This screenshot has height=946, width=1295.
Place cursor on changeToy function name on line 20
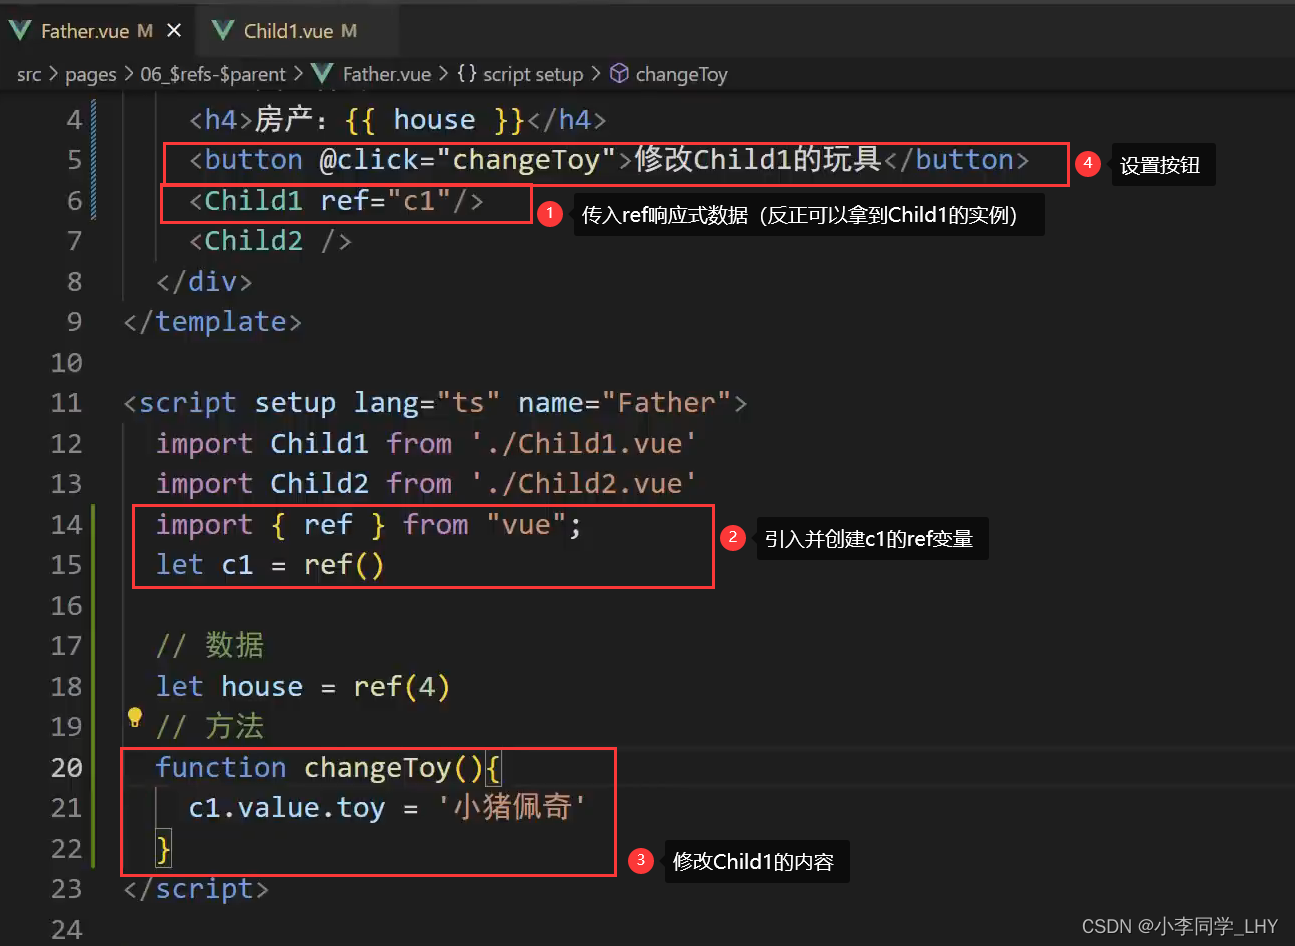(x=377, y=767)
